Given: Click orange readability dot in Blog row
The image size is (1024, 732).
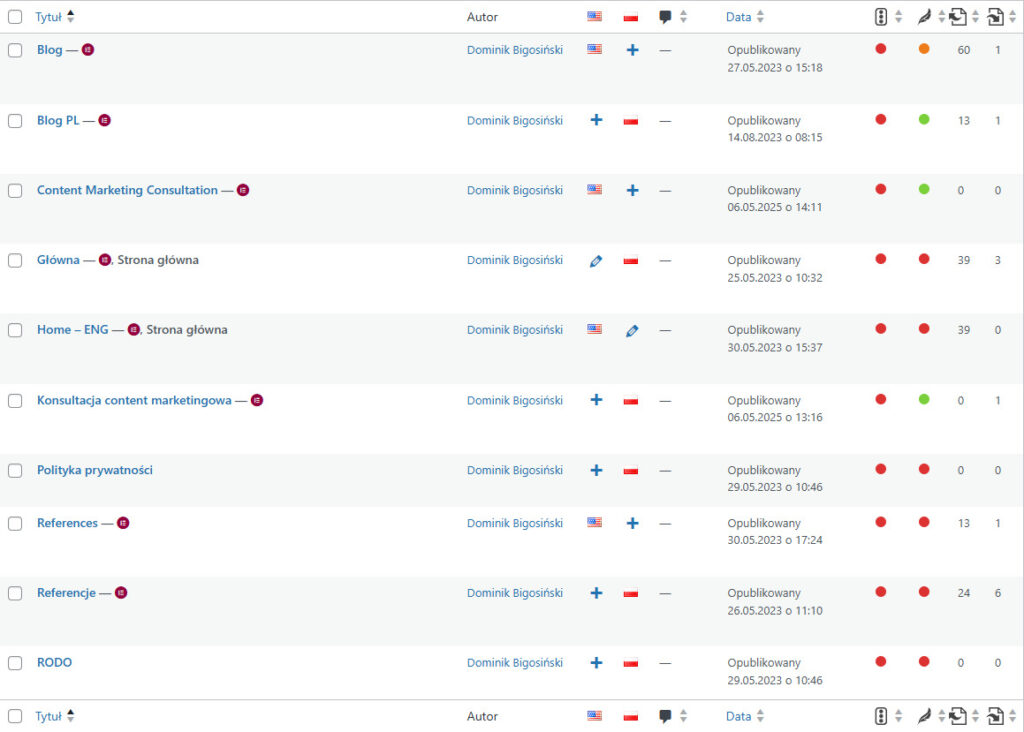Looking at the screenshot, I should coord(924,49).
